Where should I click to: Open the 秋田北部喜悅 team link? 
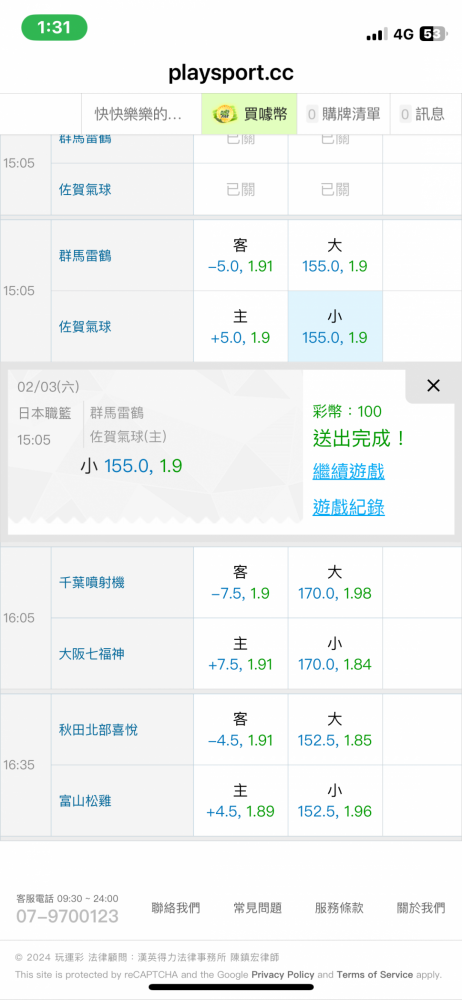click(x=98, y=730)
